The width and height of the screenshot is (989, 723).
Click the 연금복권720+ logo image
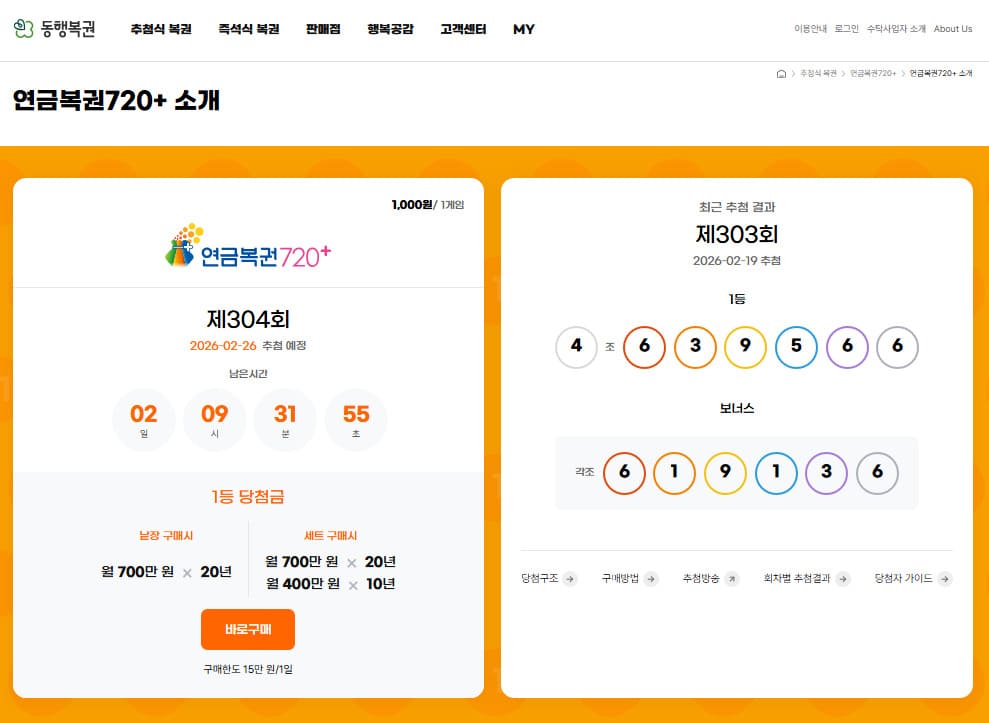coord(248,246)
